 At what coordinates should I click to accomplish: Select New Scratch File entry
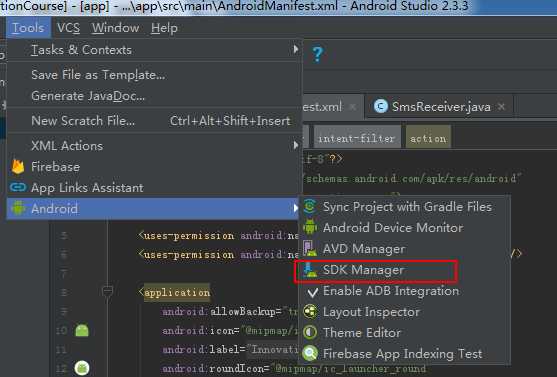click(155, 121)
